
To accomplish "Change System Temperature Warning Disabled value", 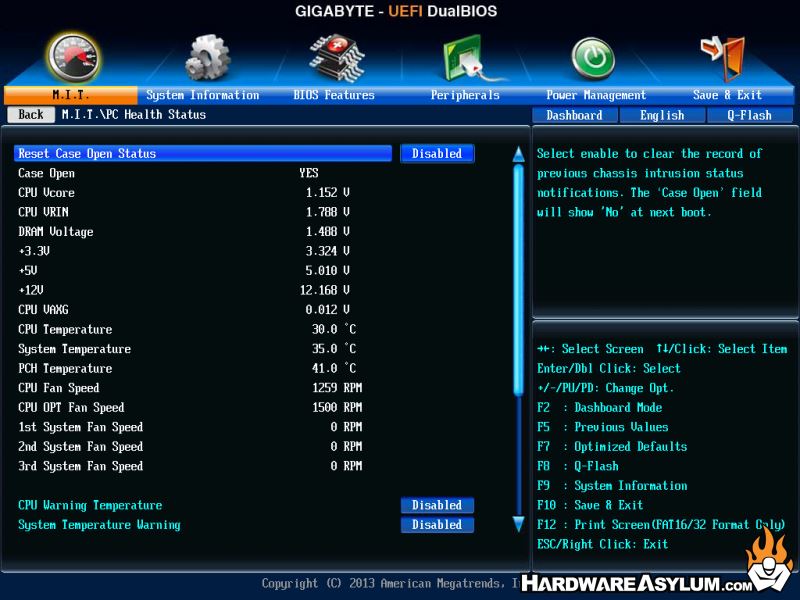I will tap(437, 524).
